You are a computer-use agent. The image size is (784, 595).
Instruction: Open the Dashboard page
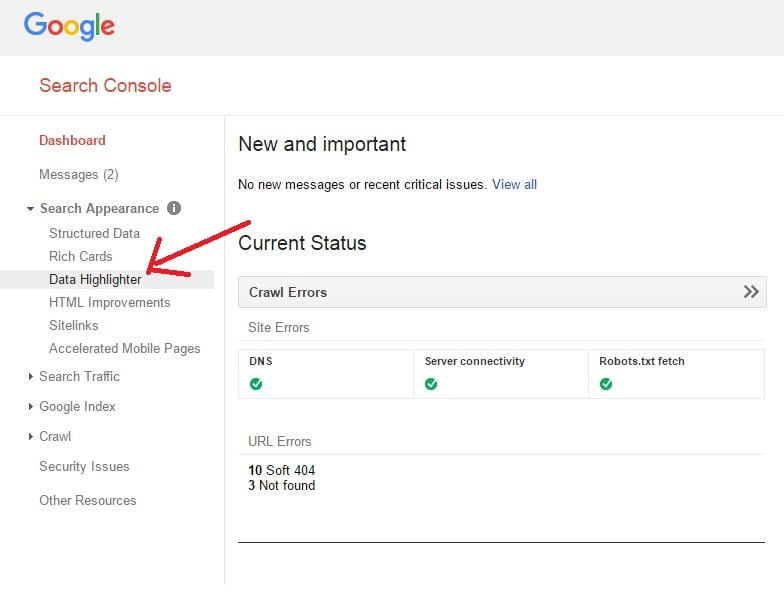tap(72, 141)
